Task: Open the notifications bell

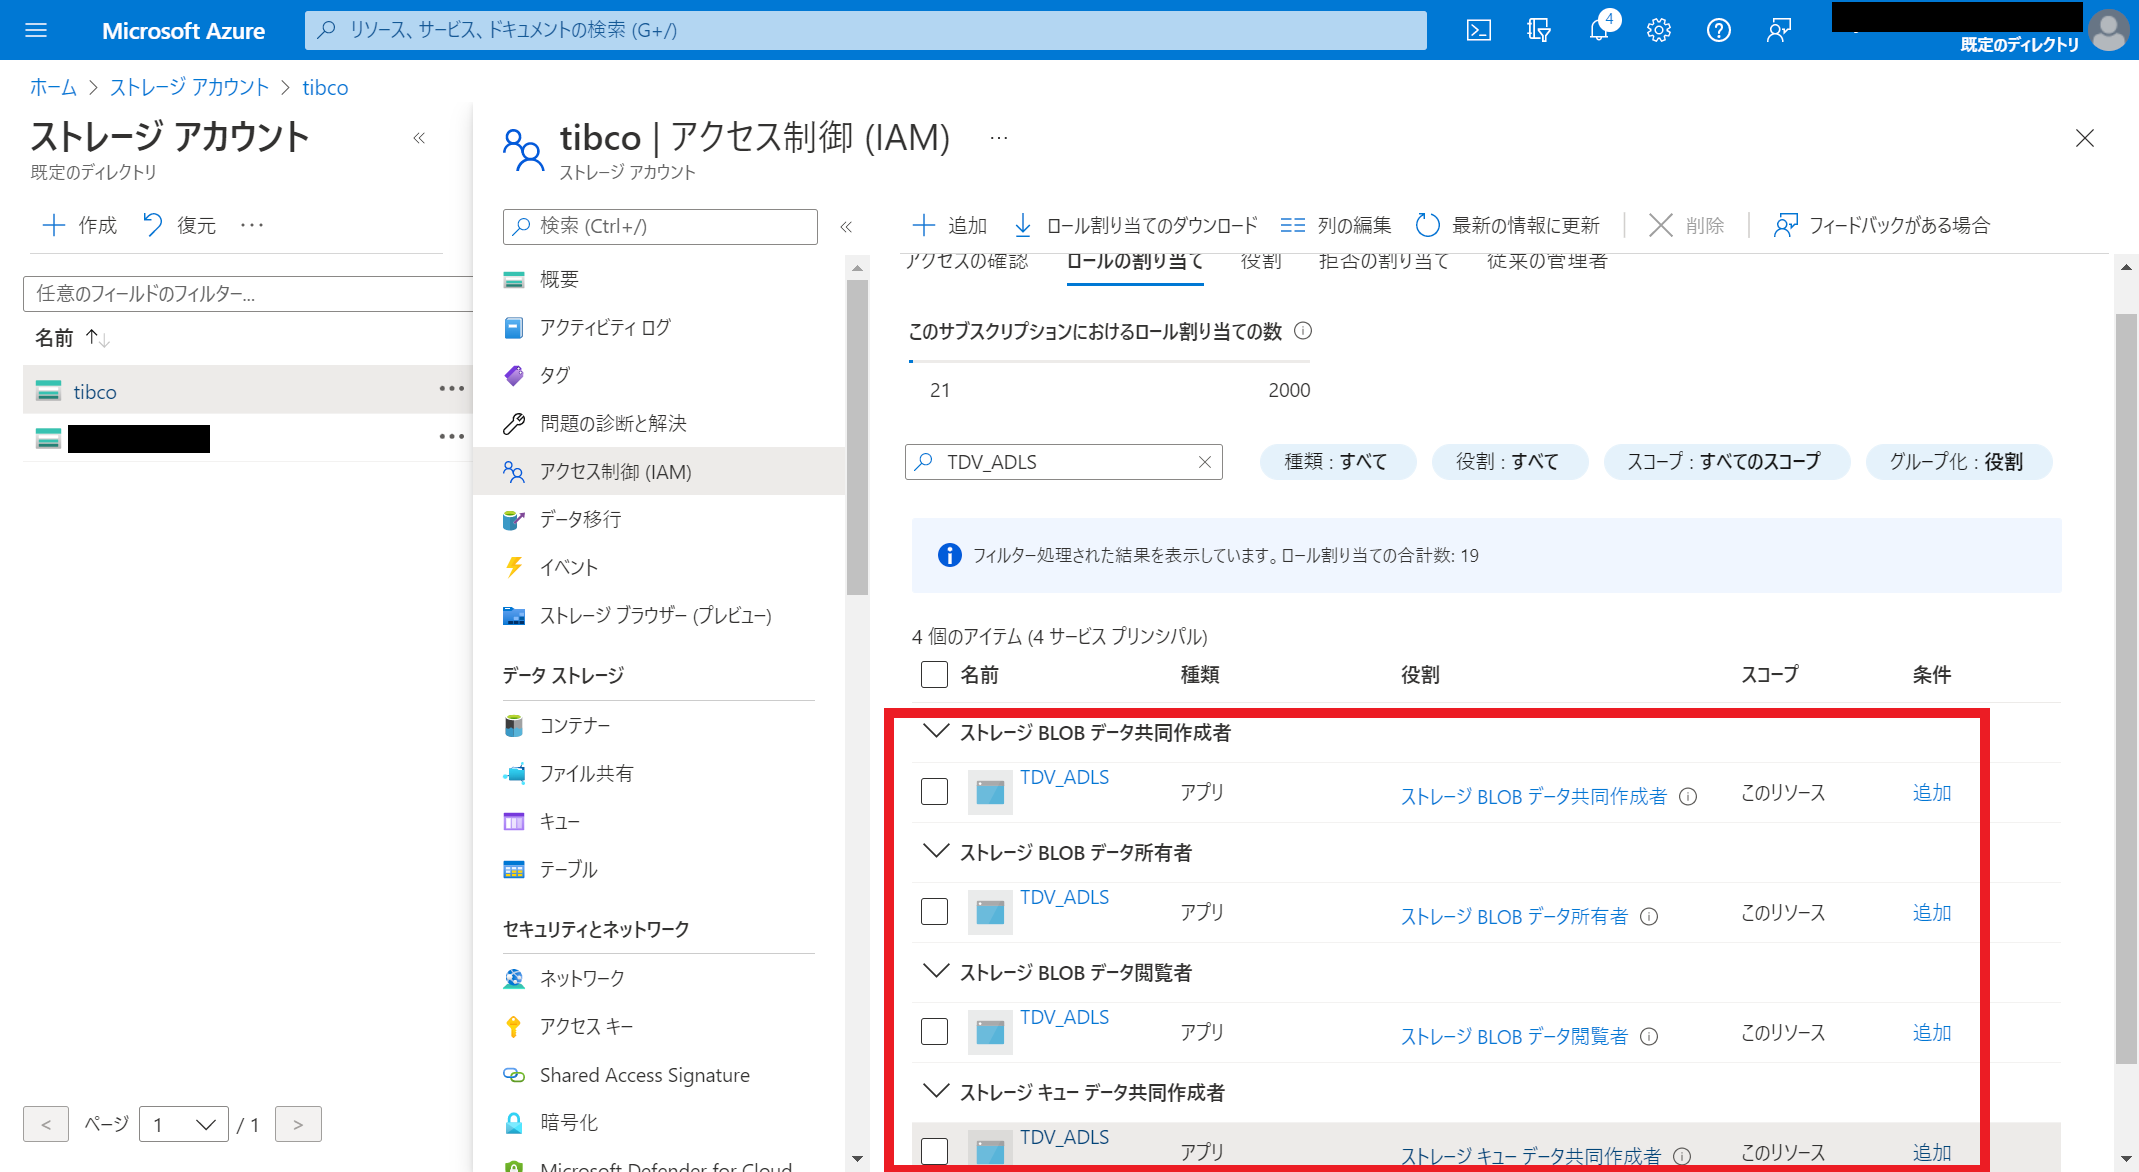Action: point(1599,30)
